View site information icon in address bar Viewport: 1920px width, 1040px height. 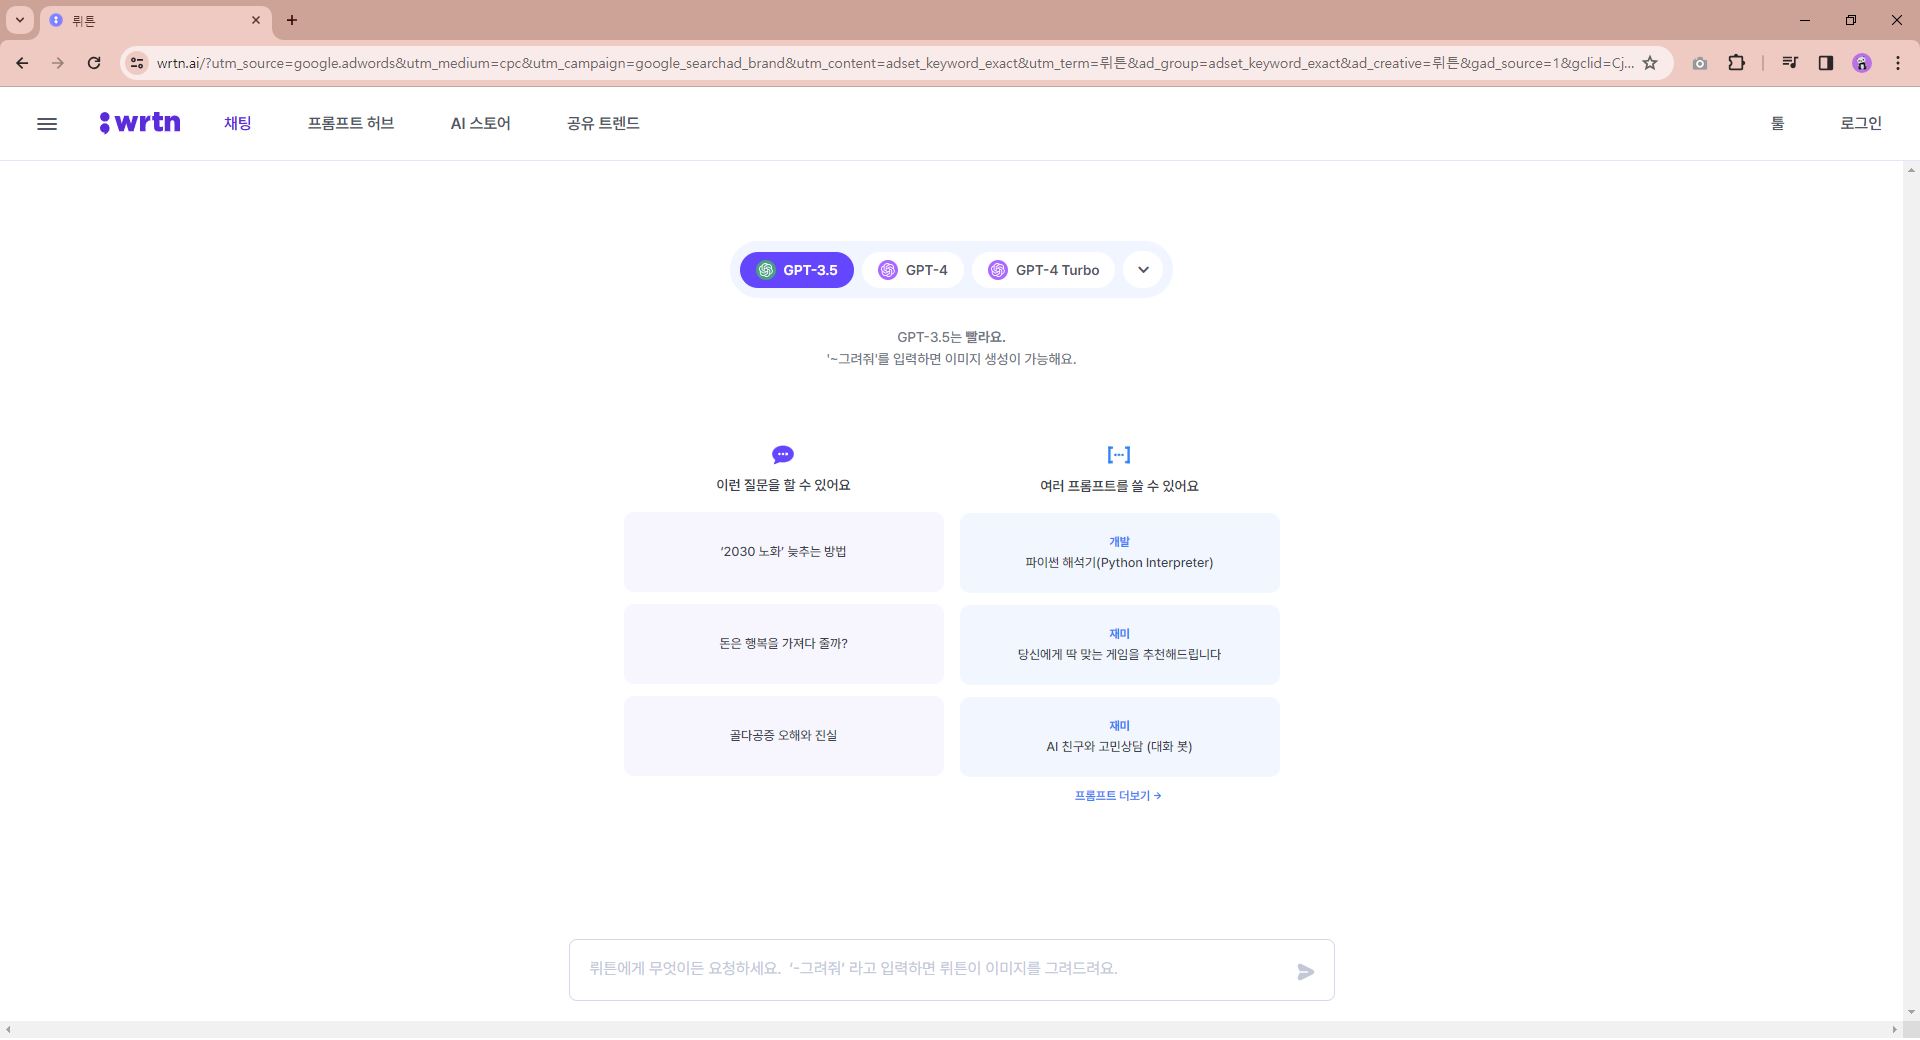click(137, 63)
